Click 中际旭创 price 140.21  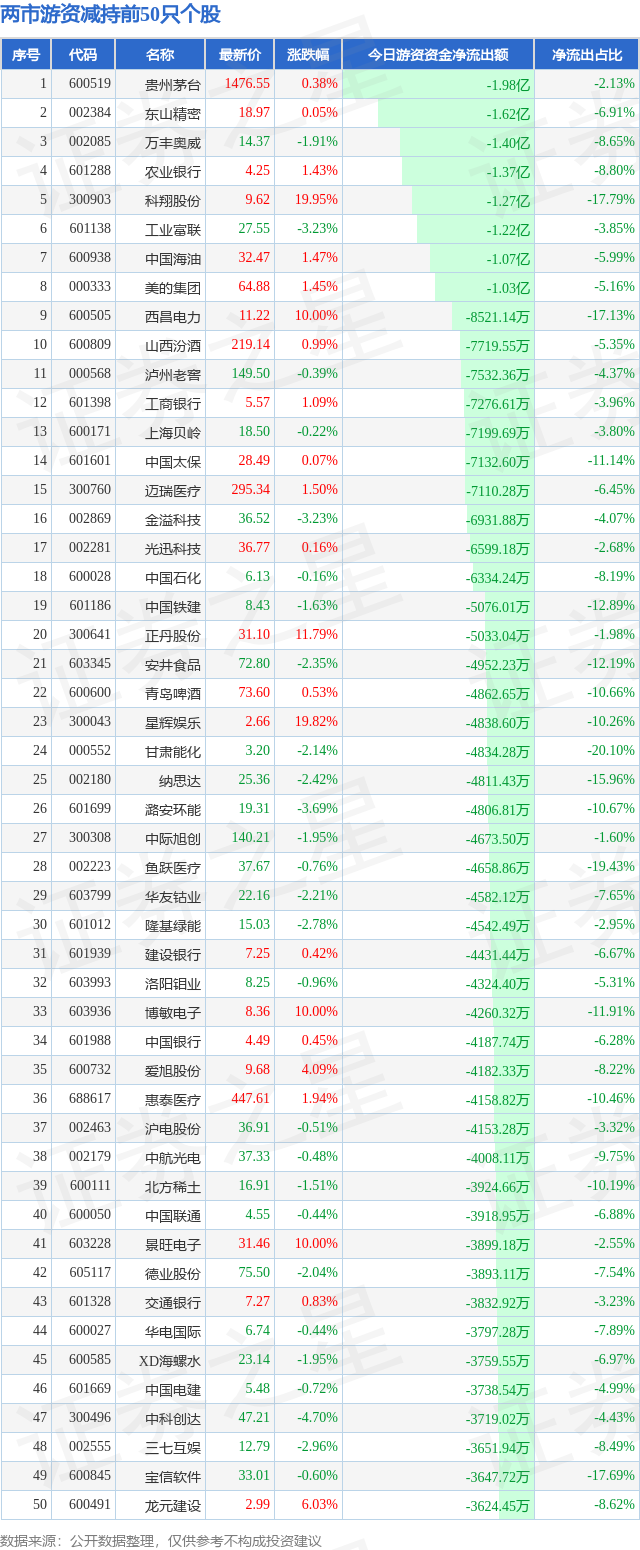click(250, 838)
